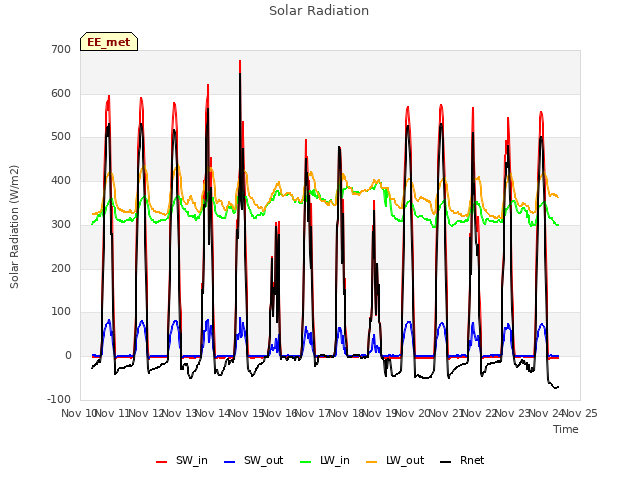
Task: Click the Rnet low point after Nov 24
Action: [556, 388]
